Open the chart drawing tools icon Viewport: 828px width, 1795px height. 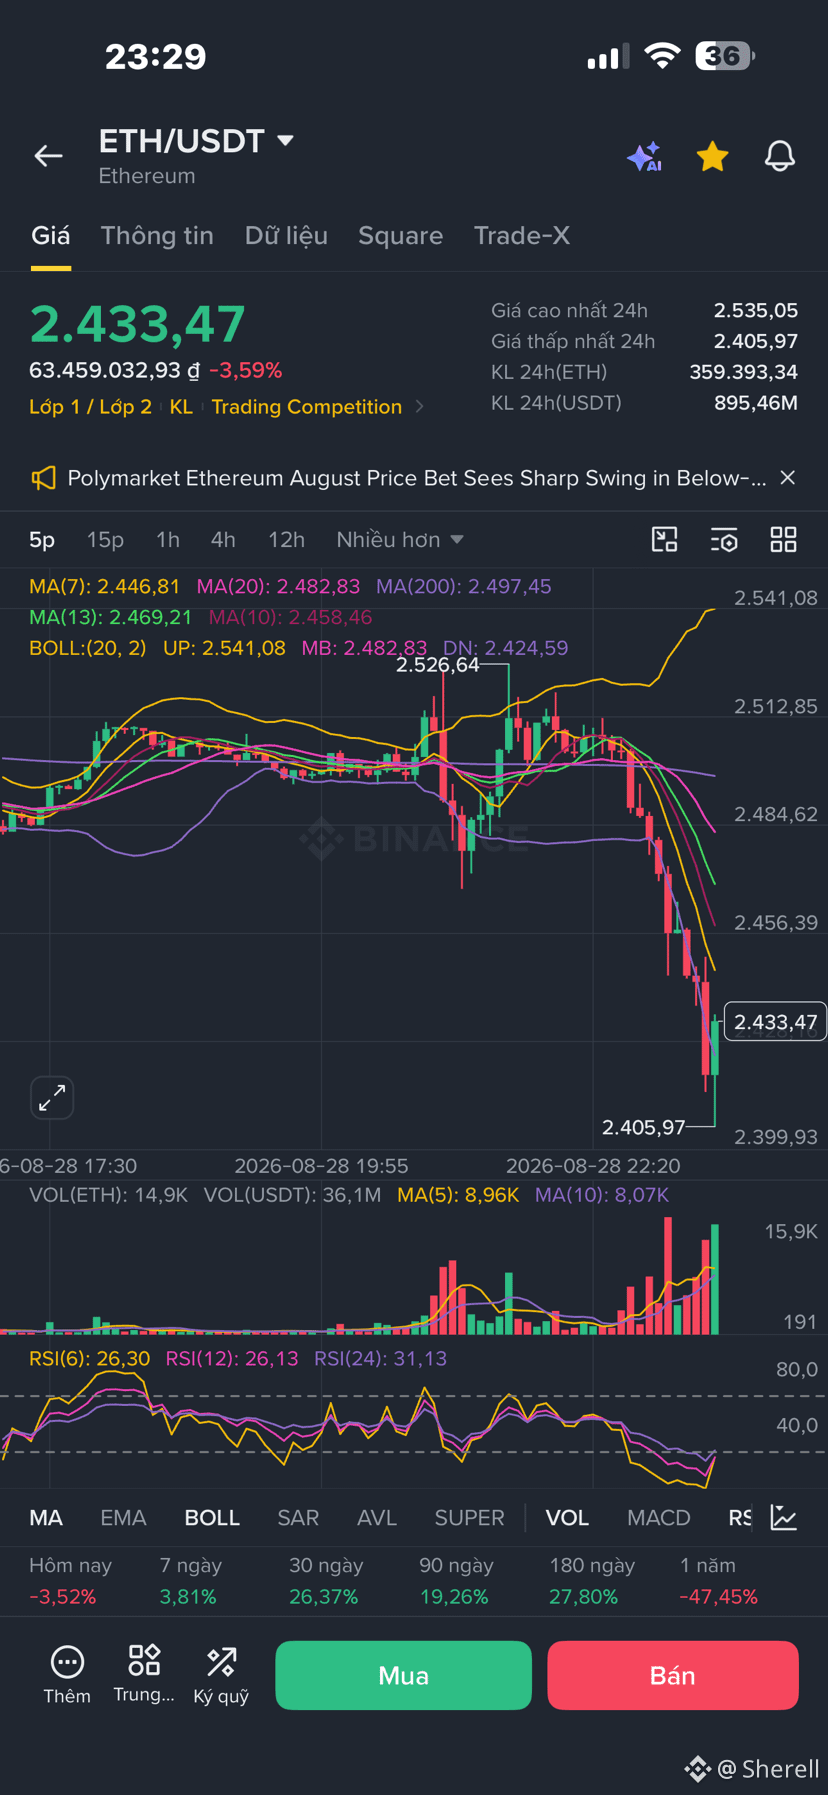point(665,540)
